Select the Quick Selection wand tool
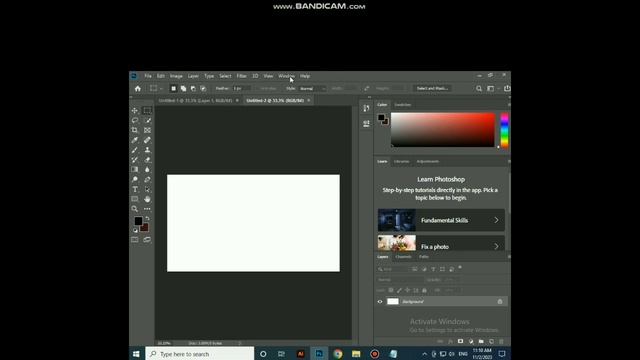This screenshot has height=360, width=640. 147,120
